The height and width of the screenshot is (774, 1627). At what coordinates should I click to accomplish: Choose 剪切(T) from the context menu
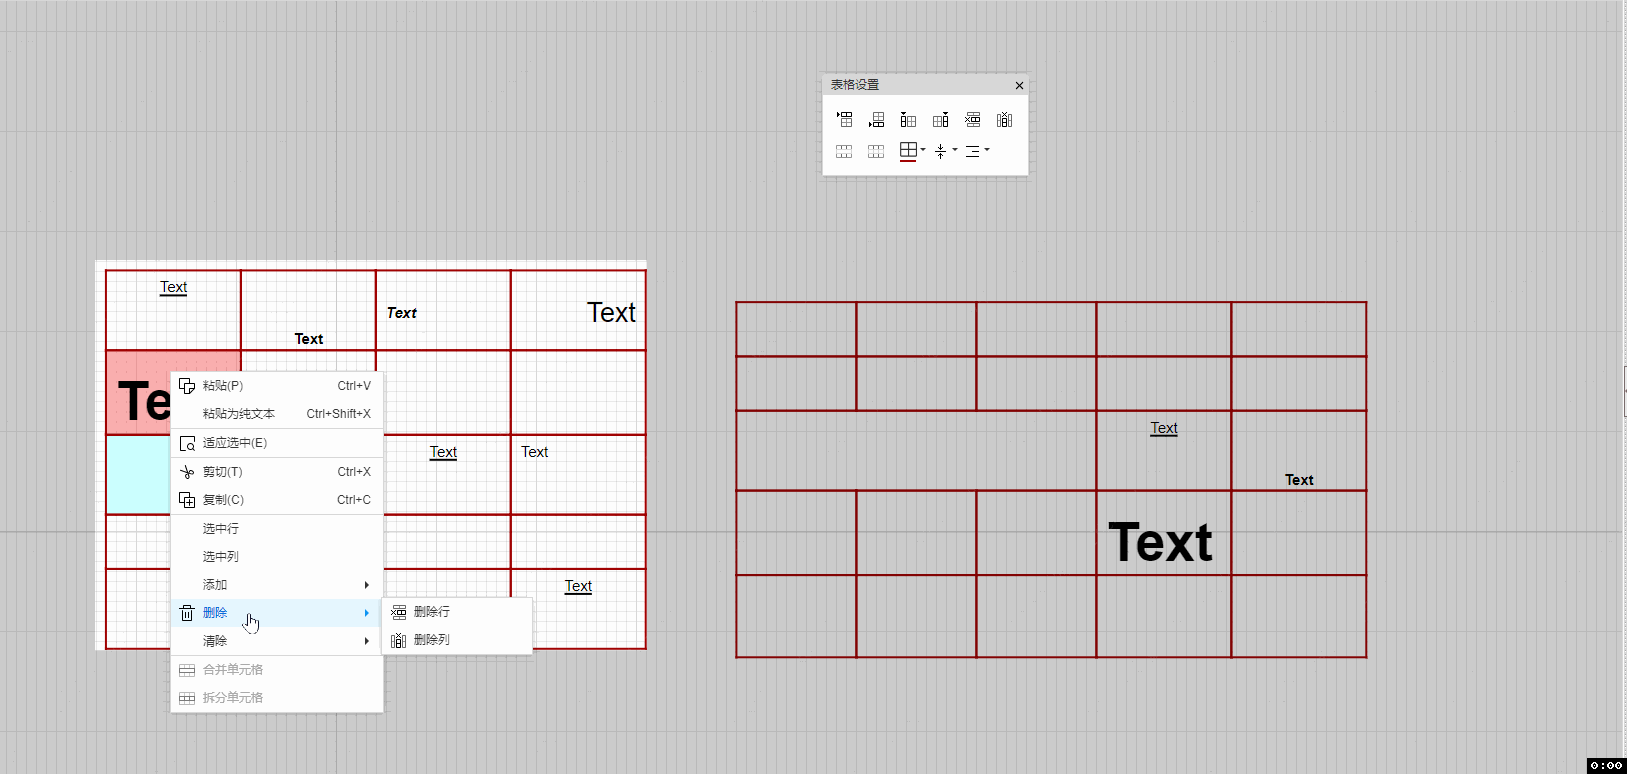pos(277,472)
